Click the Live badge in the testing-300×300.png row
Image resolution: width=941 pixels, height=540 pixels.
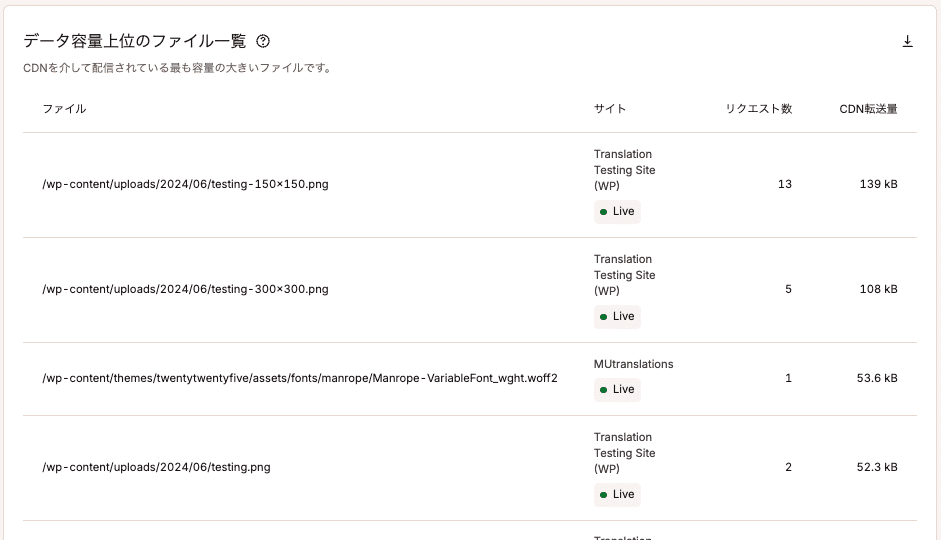(x=617, y=316)
